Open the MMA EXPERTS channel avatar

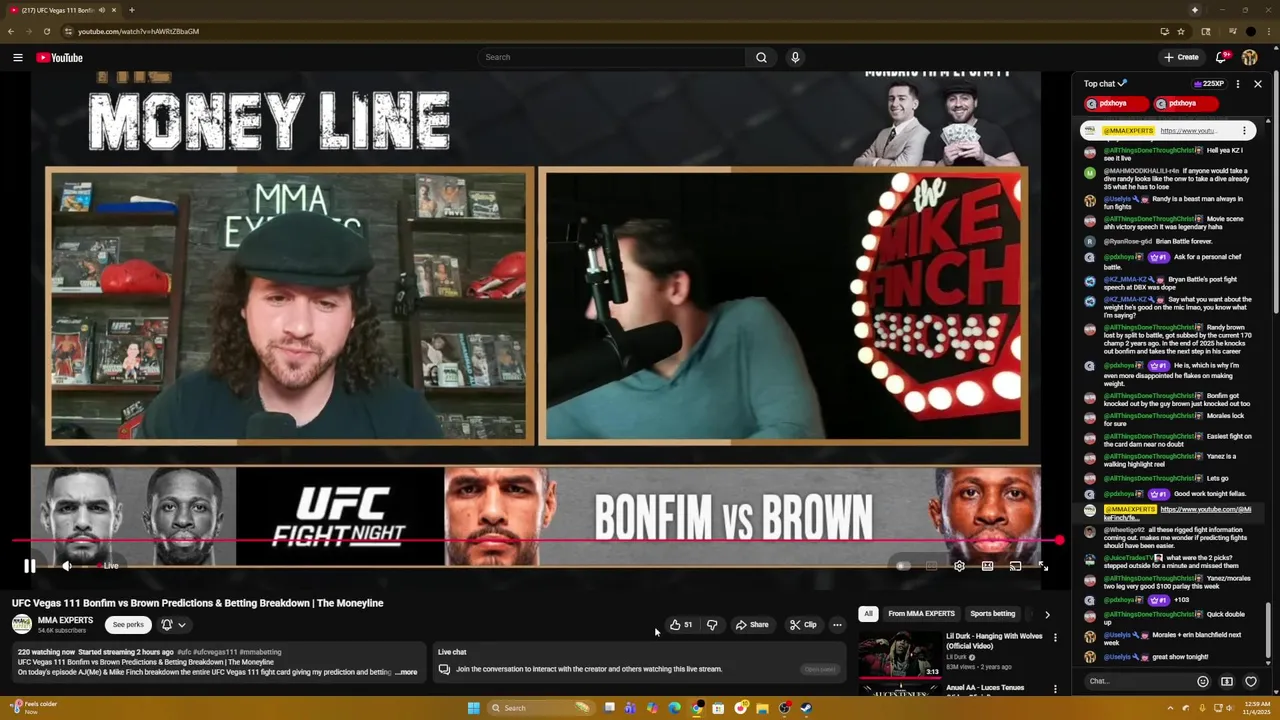point(22,624)
